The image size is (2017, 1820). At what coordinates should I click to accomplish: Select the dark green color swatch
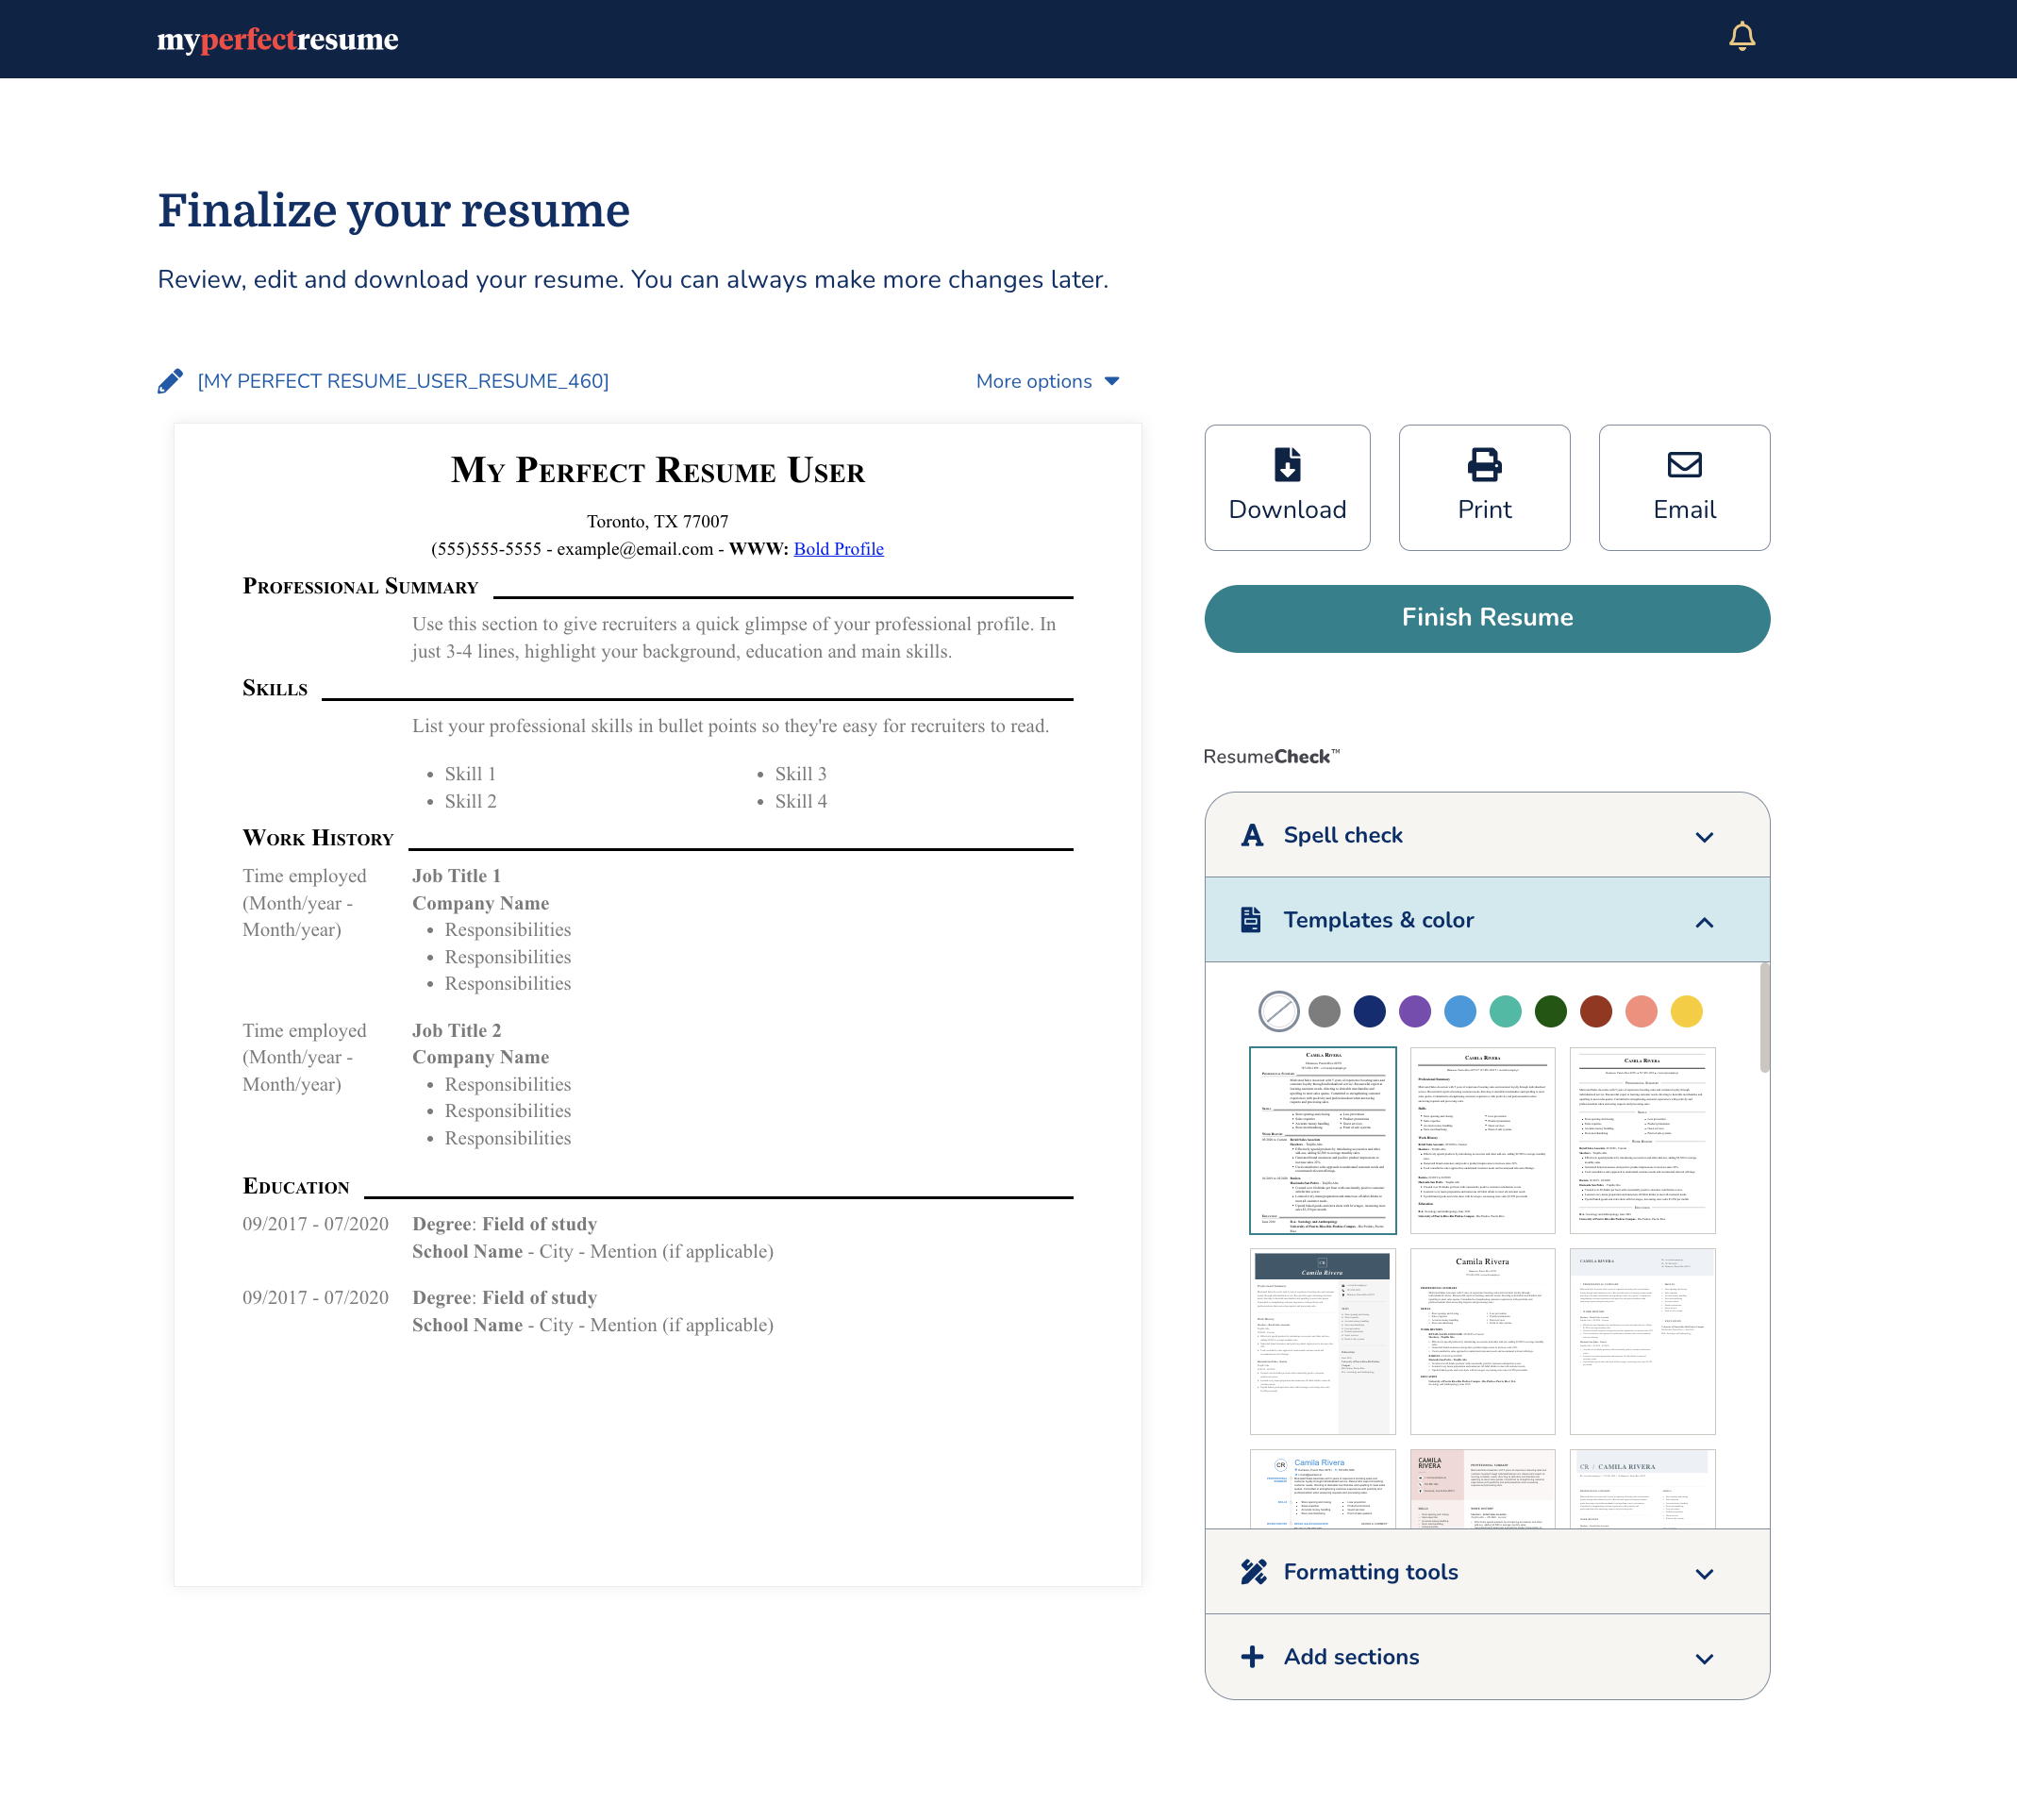1551,1011
